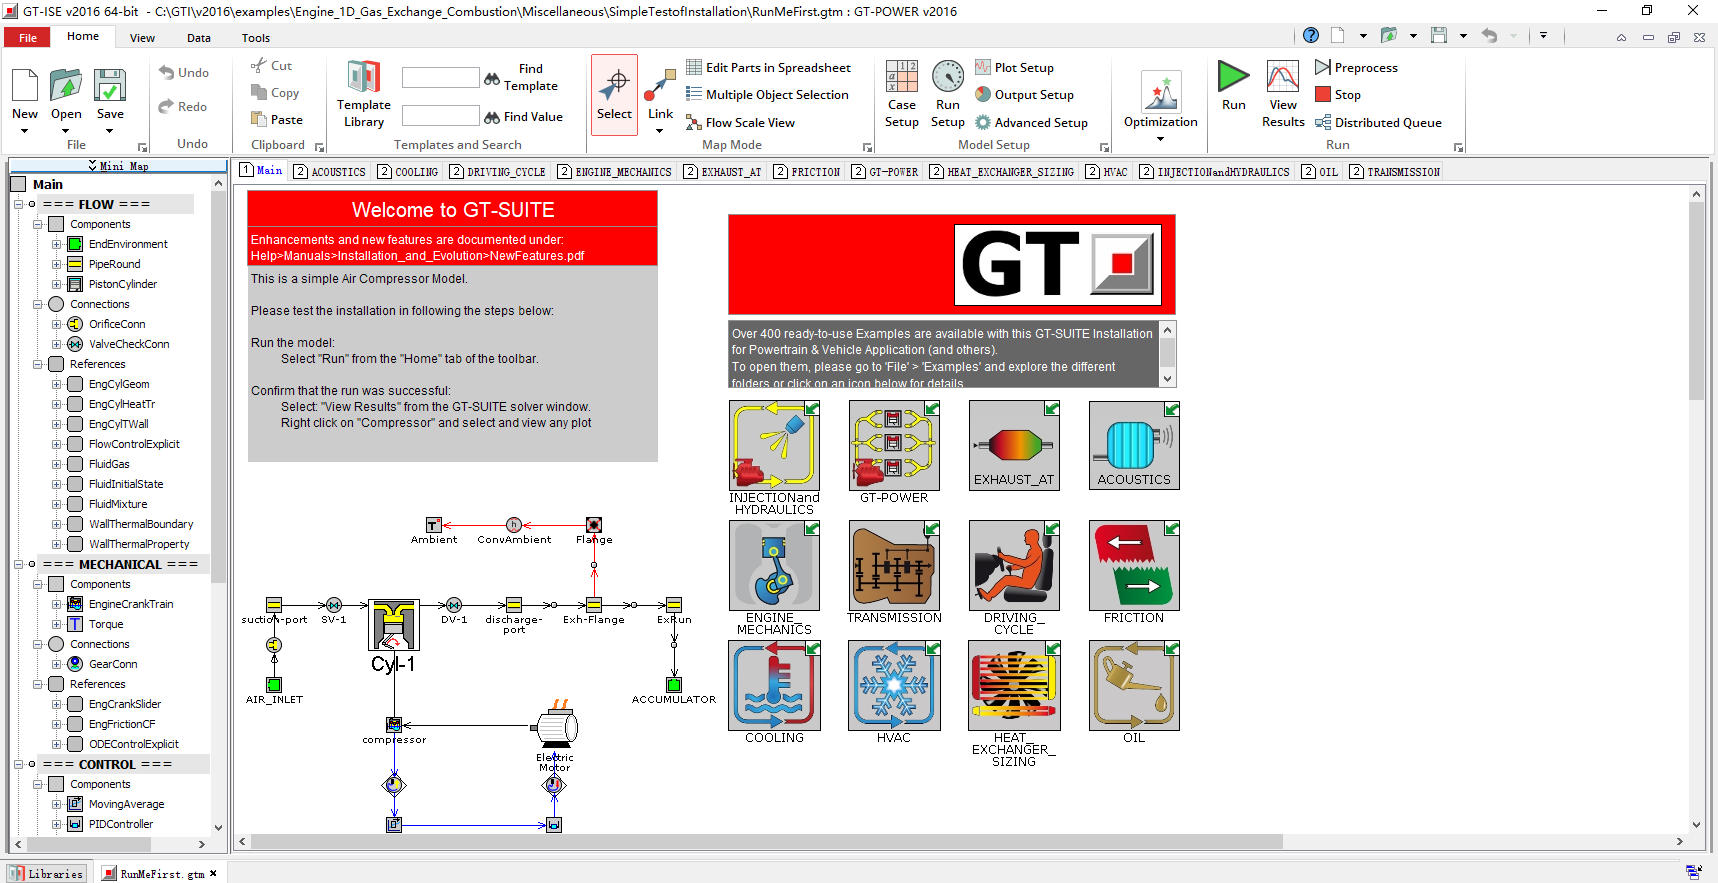1718x883 pixels.
Task: Click the Cyl-1 piston cylinder part
Action: (393, 627)
